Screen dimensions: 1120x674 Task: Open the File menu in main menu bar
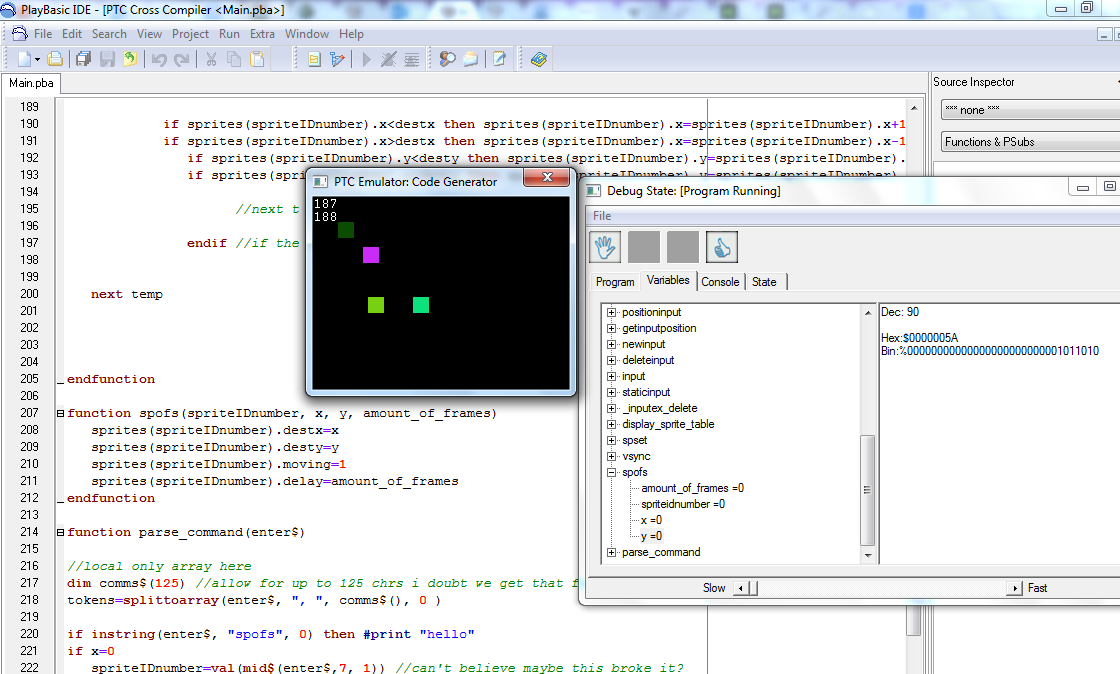(x=43, y=34)
